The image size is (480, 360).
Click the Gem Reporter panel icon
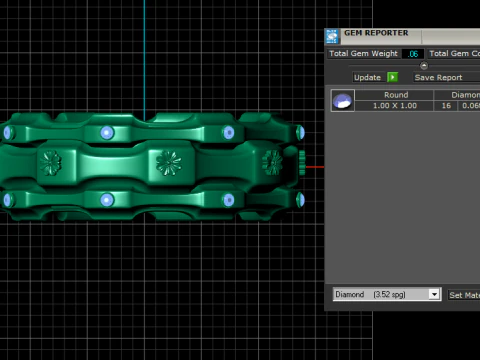click(x=332, y=36)
